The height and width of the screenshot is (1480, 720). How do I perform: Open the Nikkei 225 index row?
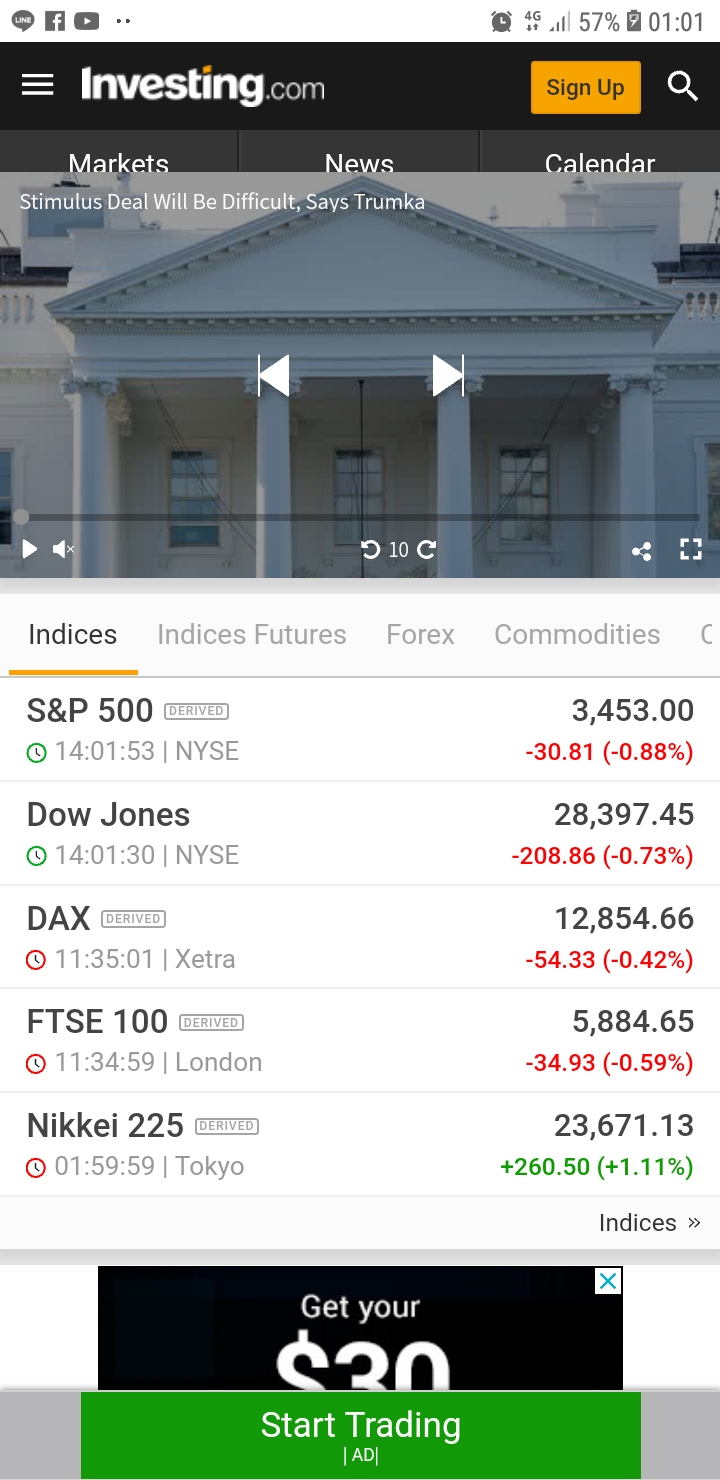tap(360, 1145)
